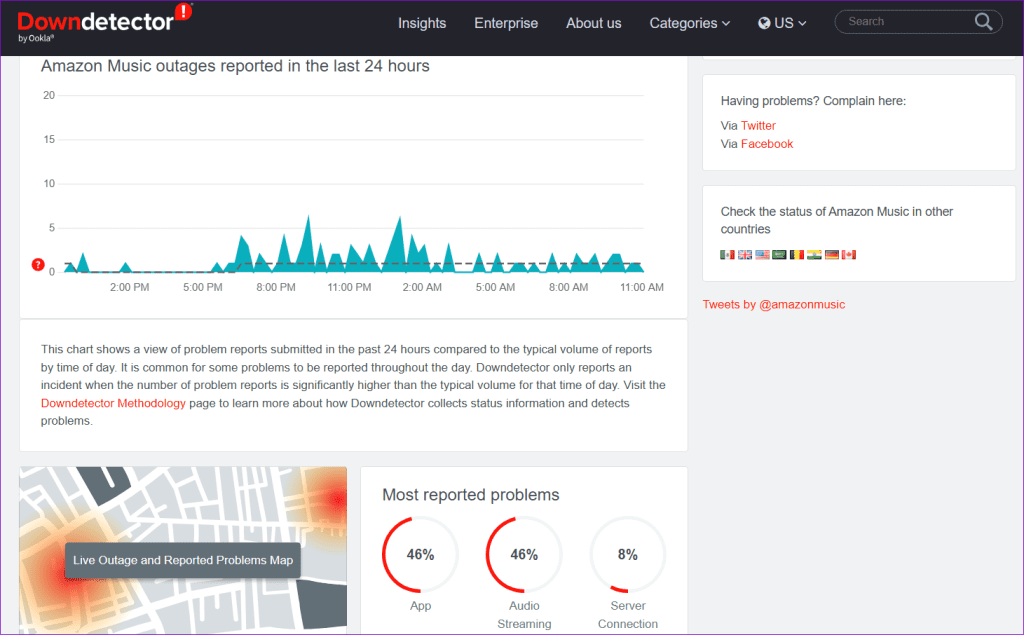Click the 11:00 AM axis label
This screenshot has height=635, width=1024.
click(642, 287)
